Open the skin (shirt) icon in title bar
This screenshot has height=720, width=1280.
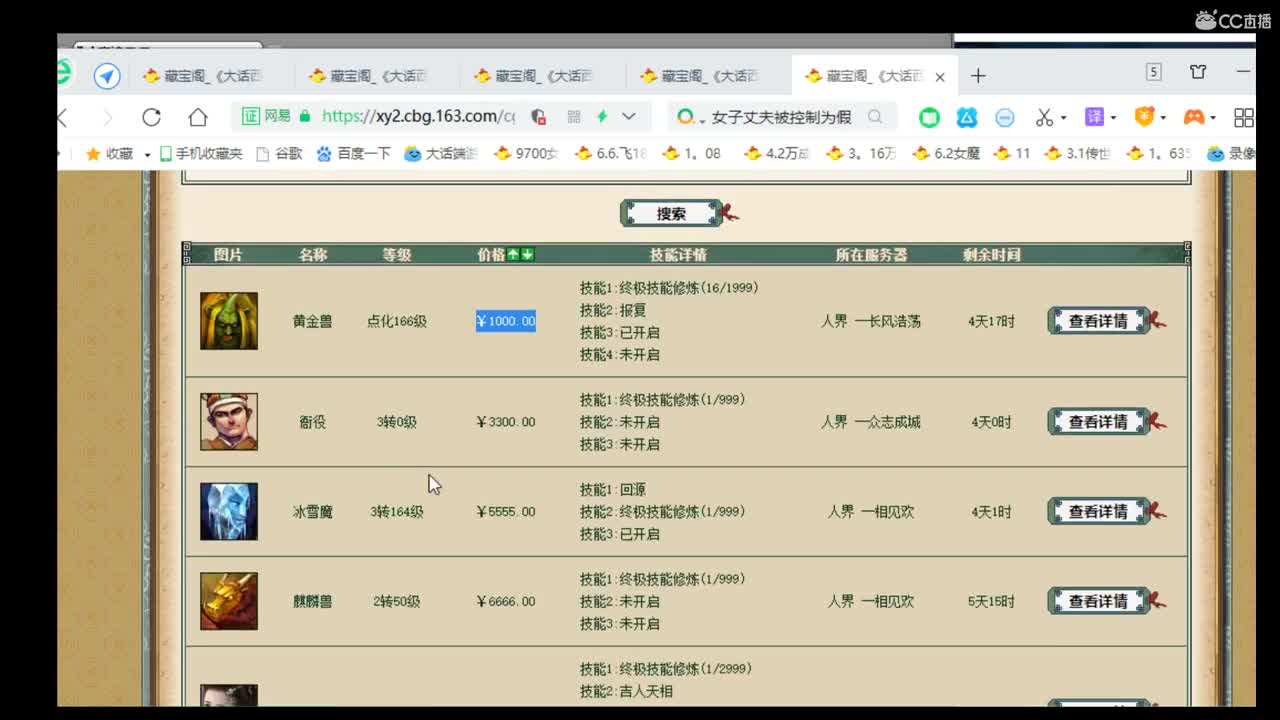point(1198,72)
